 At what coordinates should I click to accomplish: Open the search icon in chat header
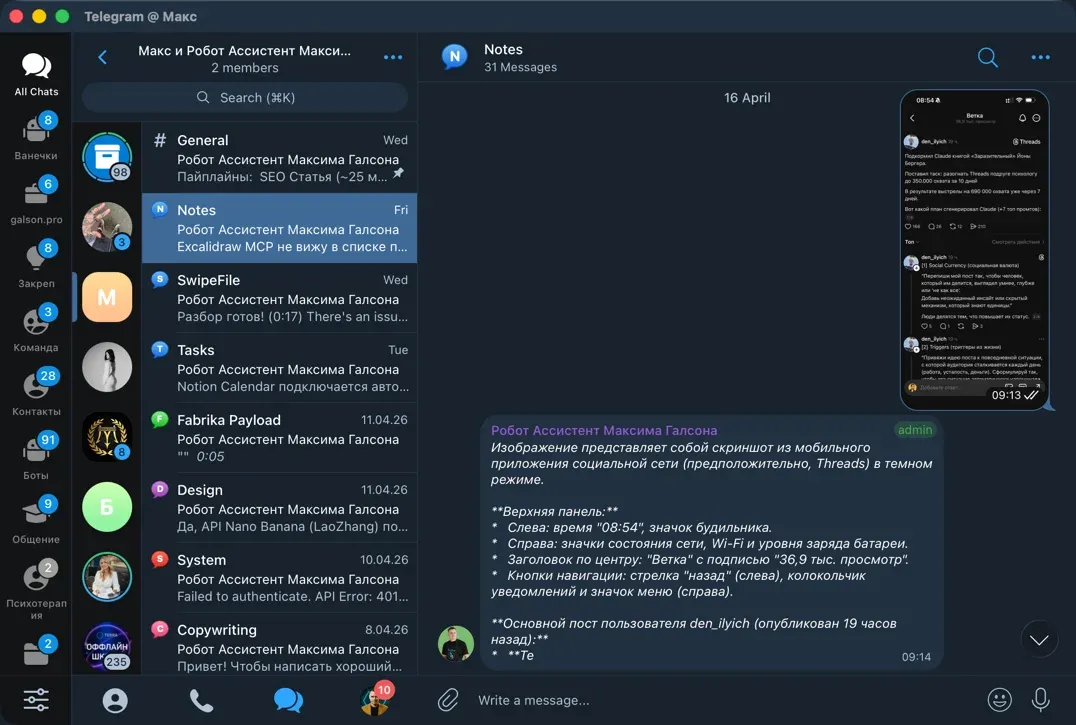tap(987, 58)
